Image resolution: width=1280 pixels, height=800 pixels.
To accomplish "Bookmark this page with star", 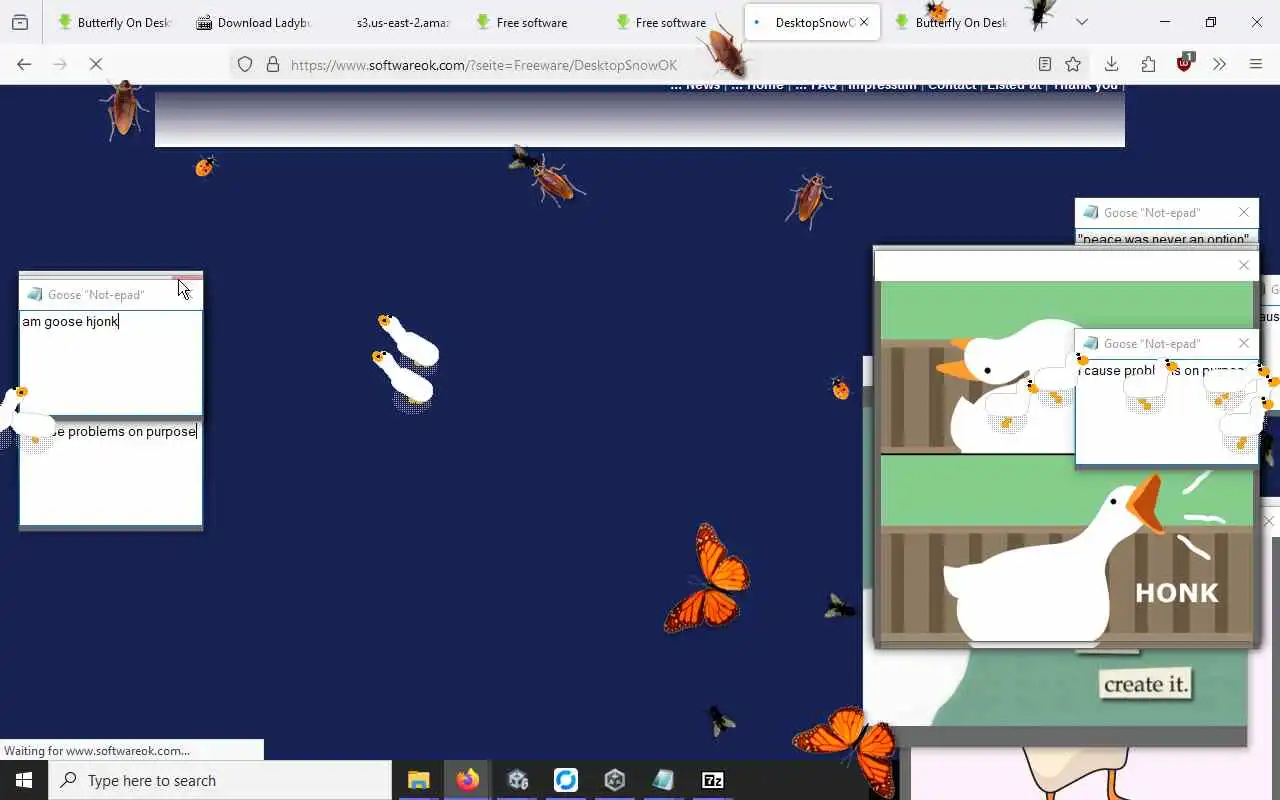I will click(x=1073, y=64).
